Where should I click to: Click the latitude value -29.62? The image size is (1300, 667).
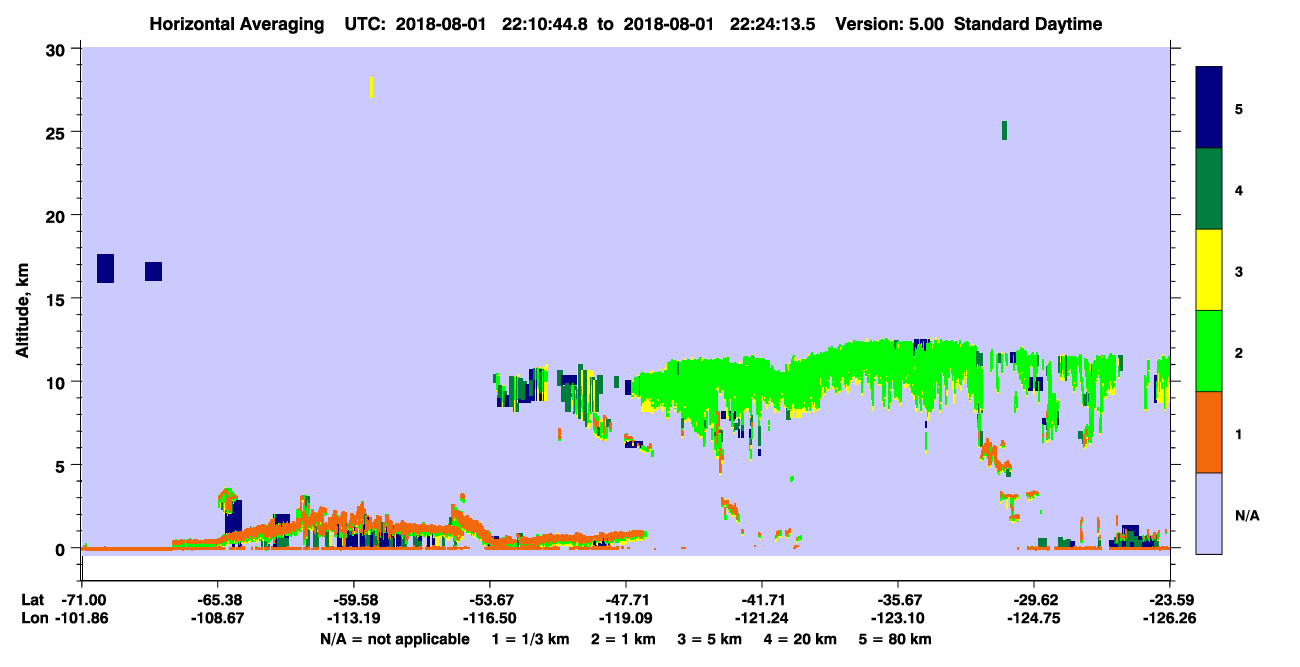pyautogui.click(x=1034, y=600)
